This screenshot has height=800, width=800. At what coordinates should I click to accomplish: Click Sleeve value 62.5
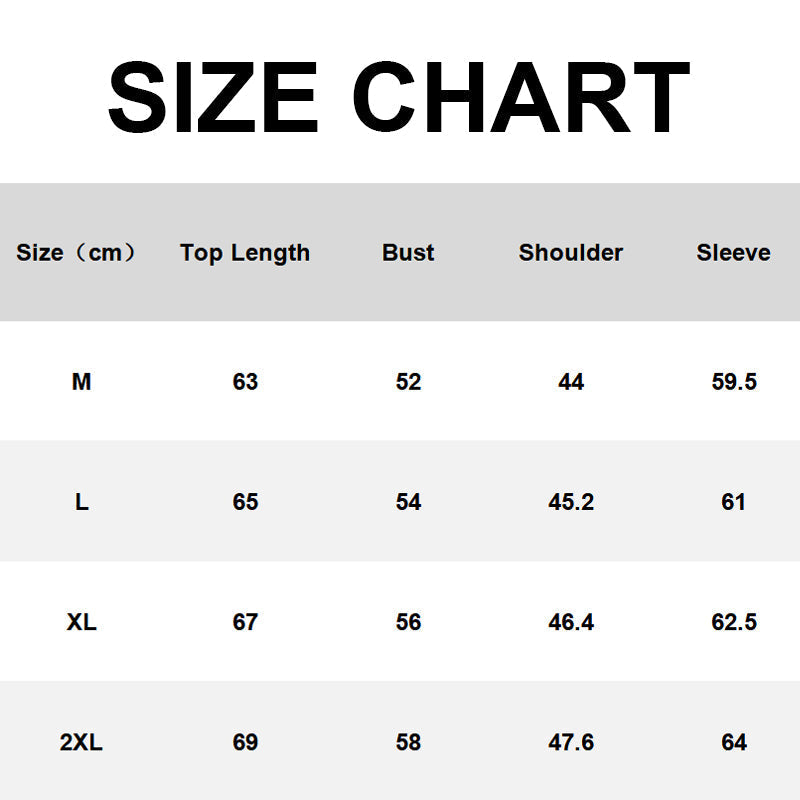tap(734, 622)
